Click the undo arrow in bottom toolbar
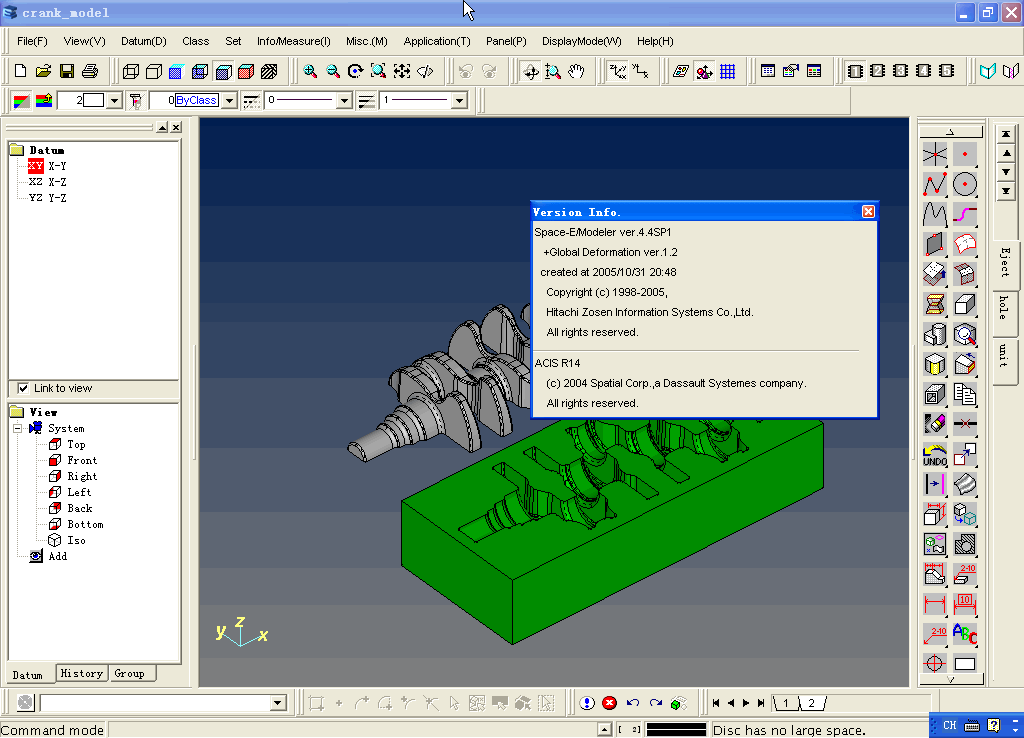Viewport: 1024px width, 738px height. (633, 703)
